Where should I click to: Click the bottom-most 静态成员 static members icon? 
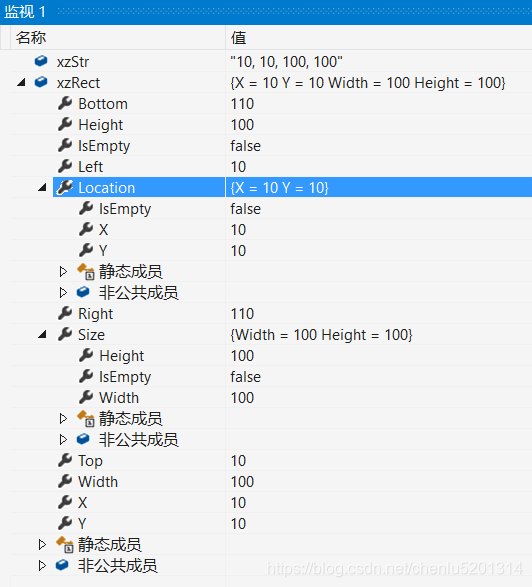[65, 544]
